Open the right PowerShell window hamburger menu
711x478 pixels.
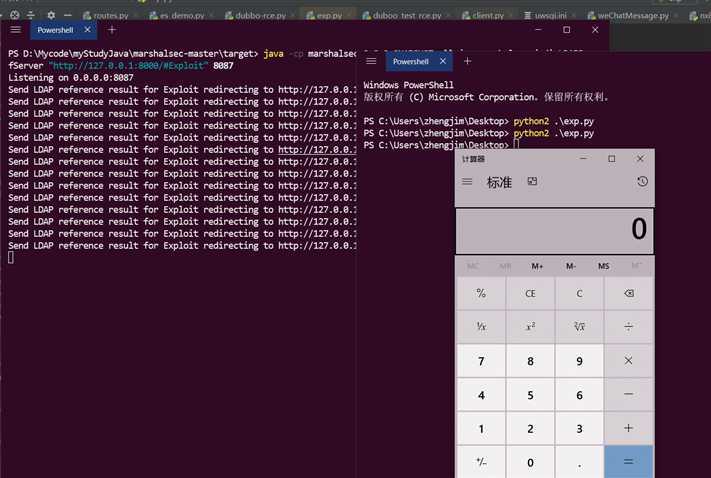[x=371, y=61]
